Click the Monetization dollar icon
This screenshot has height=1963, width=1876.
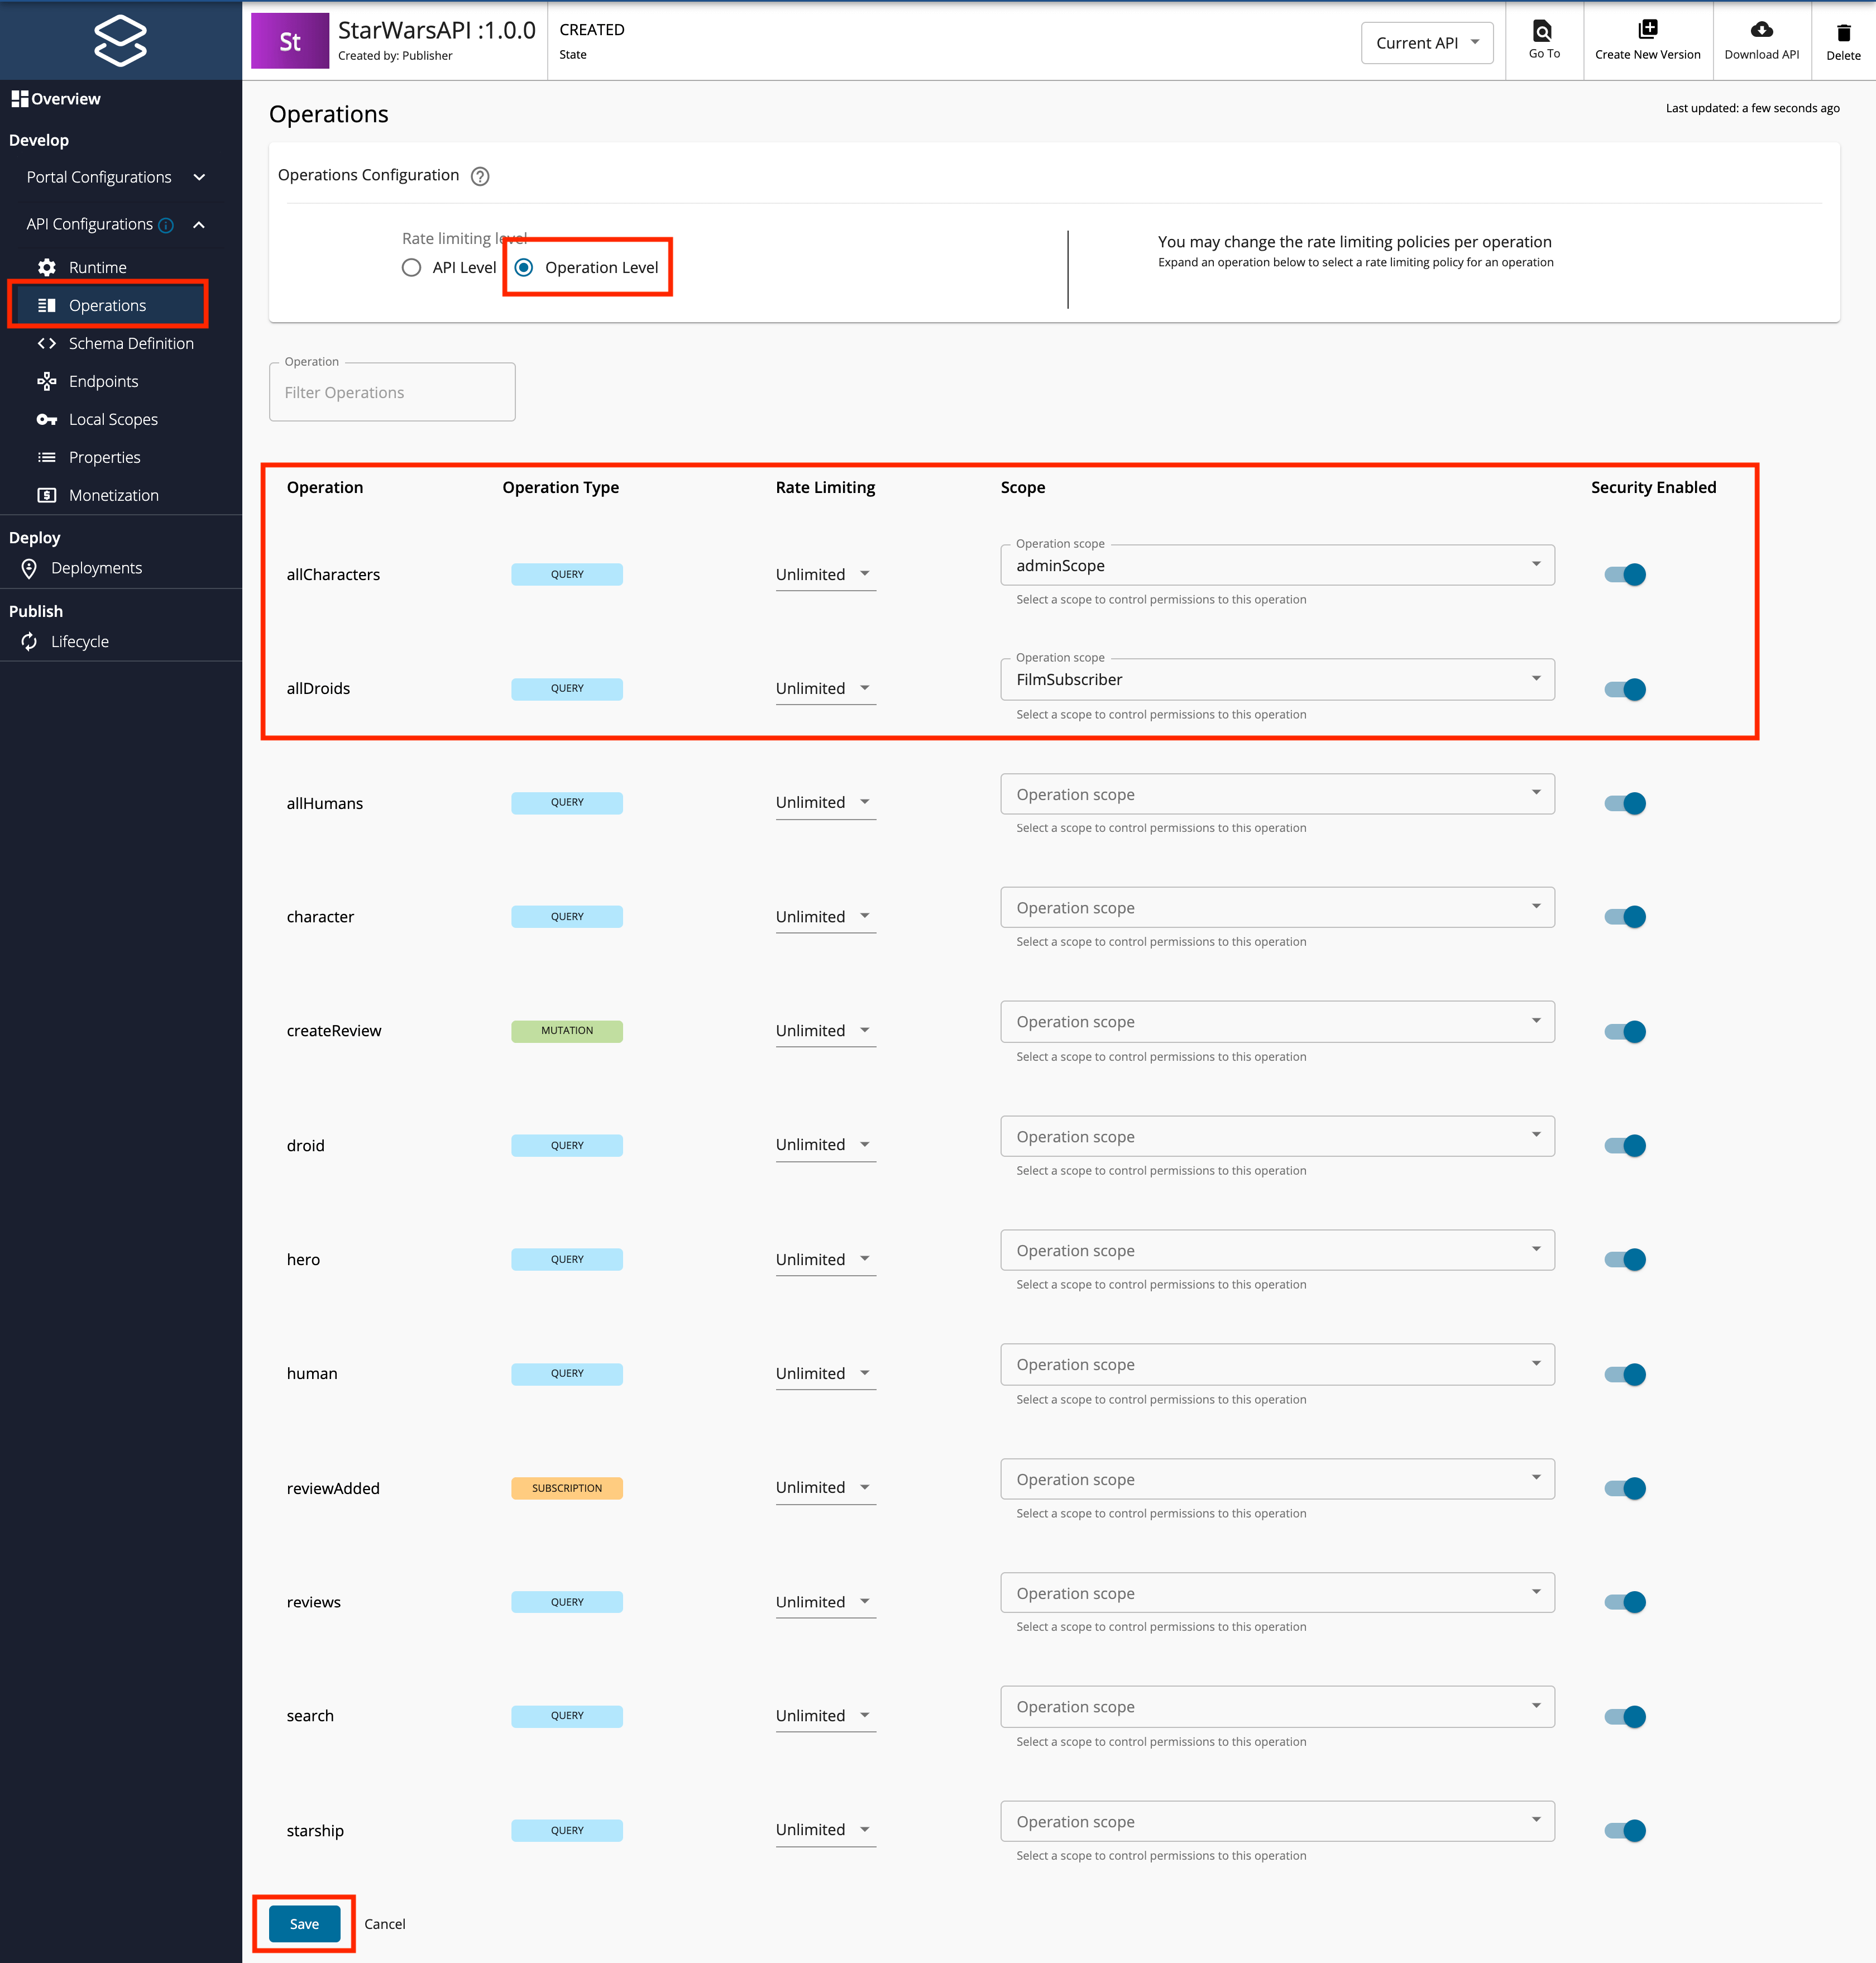pos(47,495)
